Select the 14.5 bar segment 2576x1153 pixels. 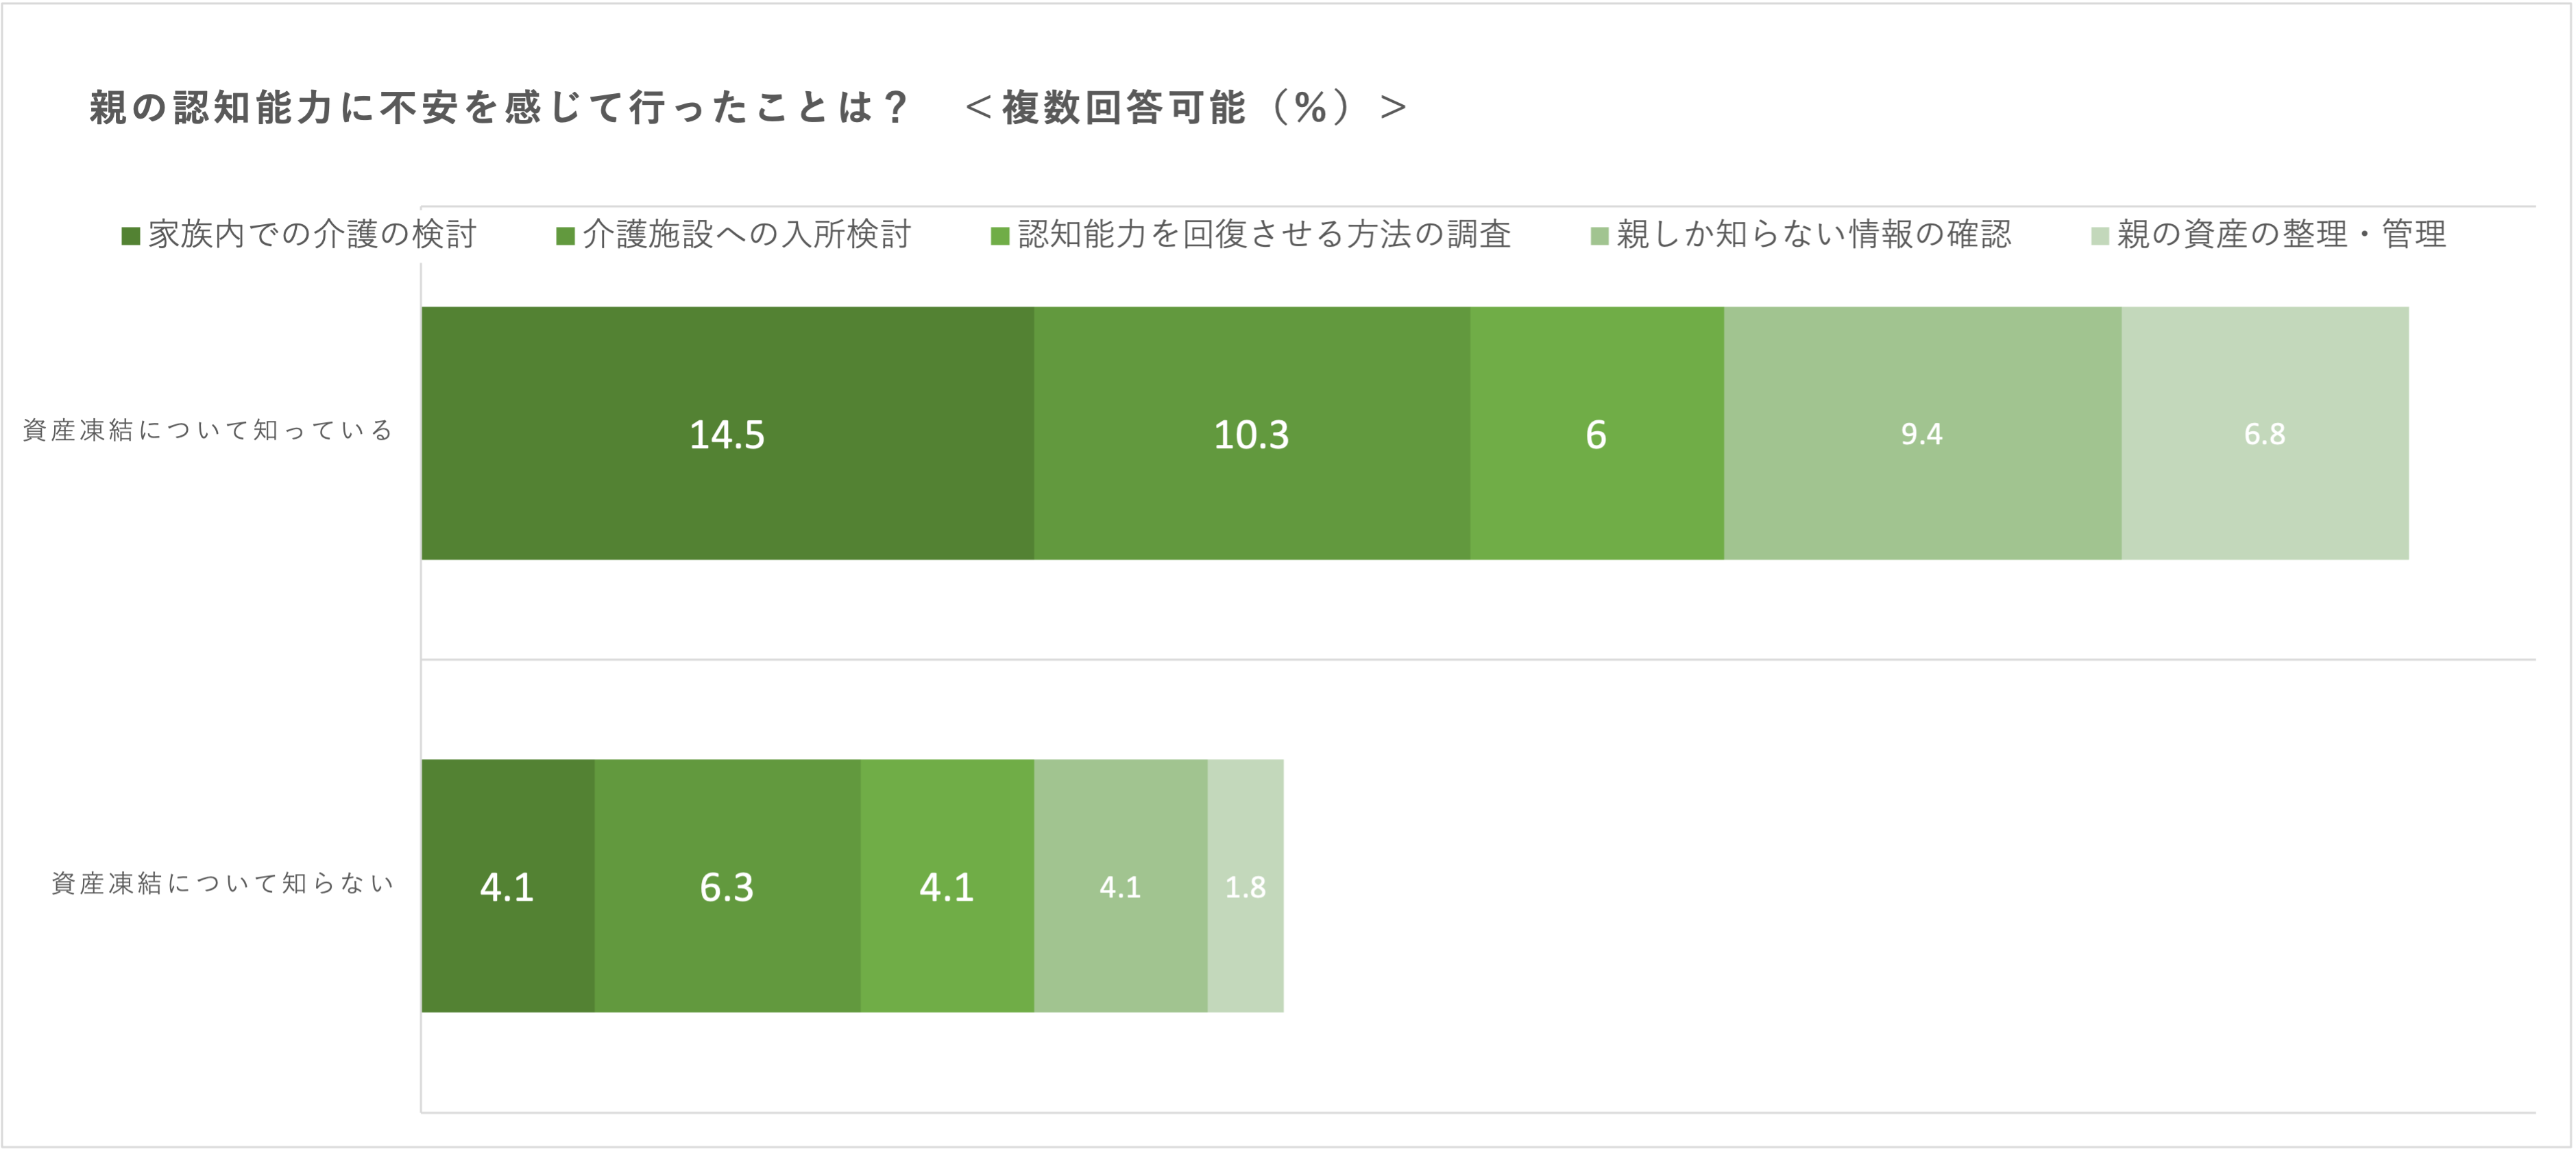727,433
